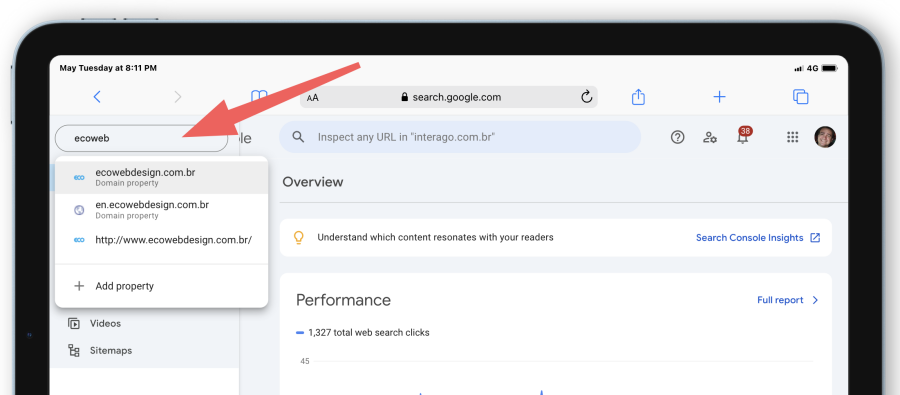
Task: Click the Videos sidebar icon
Action: tap(73, 324)
